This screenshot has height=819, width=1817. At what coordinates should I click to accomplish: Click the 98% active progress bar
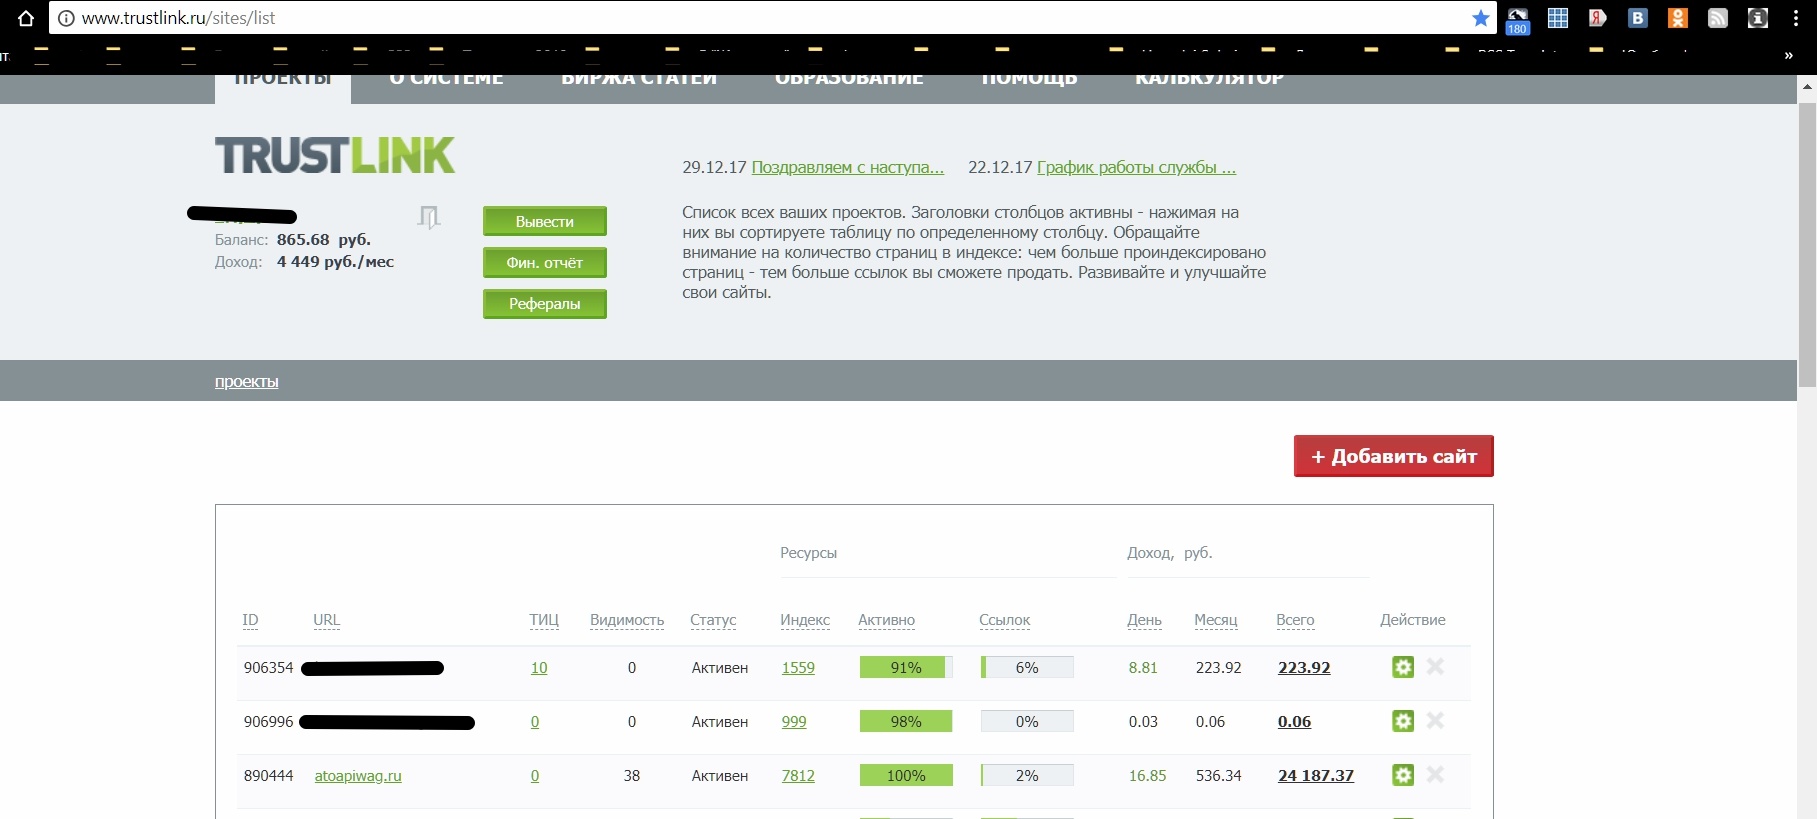pyautogui.click(x=906, y=721)
